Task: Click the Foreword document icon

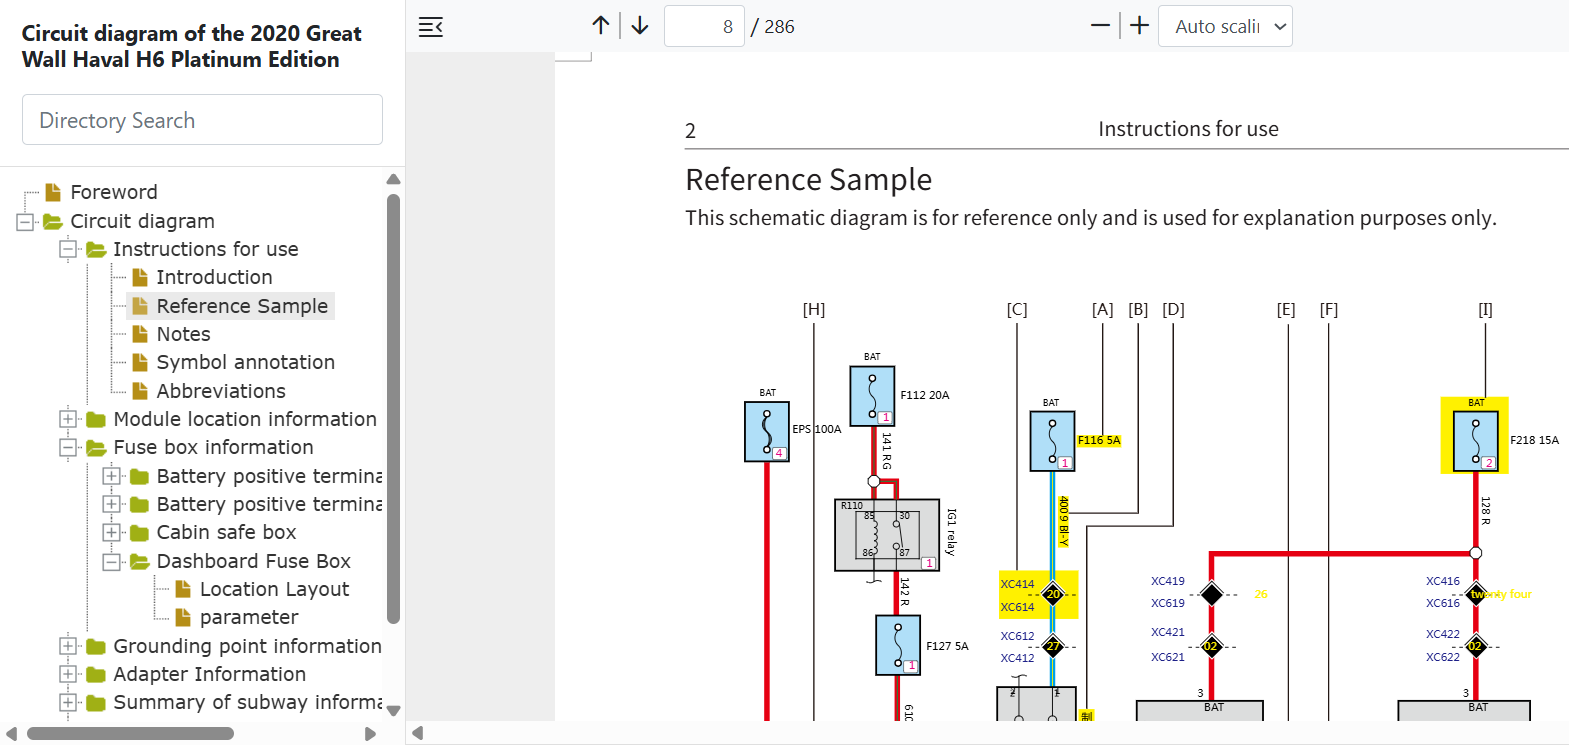Action: [53, 192]
